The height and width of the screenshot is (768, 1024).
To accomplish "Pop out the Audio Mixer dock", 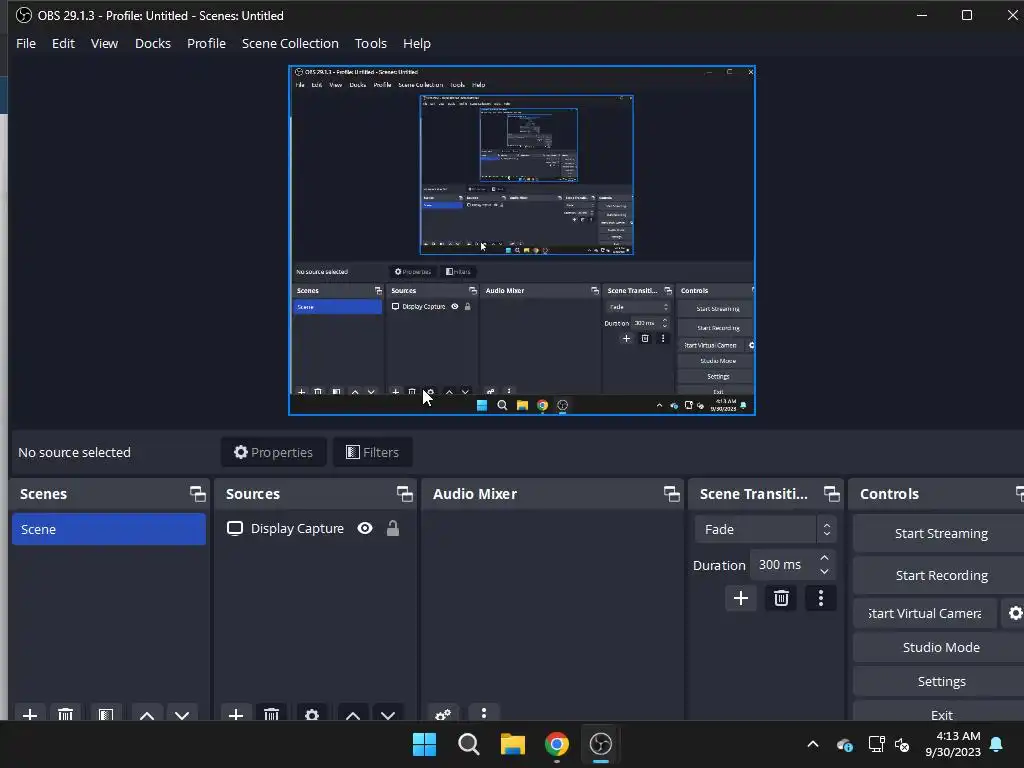I will [x=671, y=494].
